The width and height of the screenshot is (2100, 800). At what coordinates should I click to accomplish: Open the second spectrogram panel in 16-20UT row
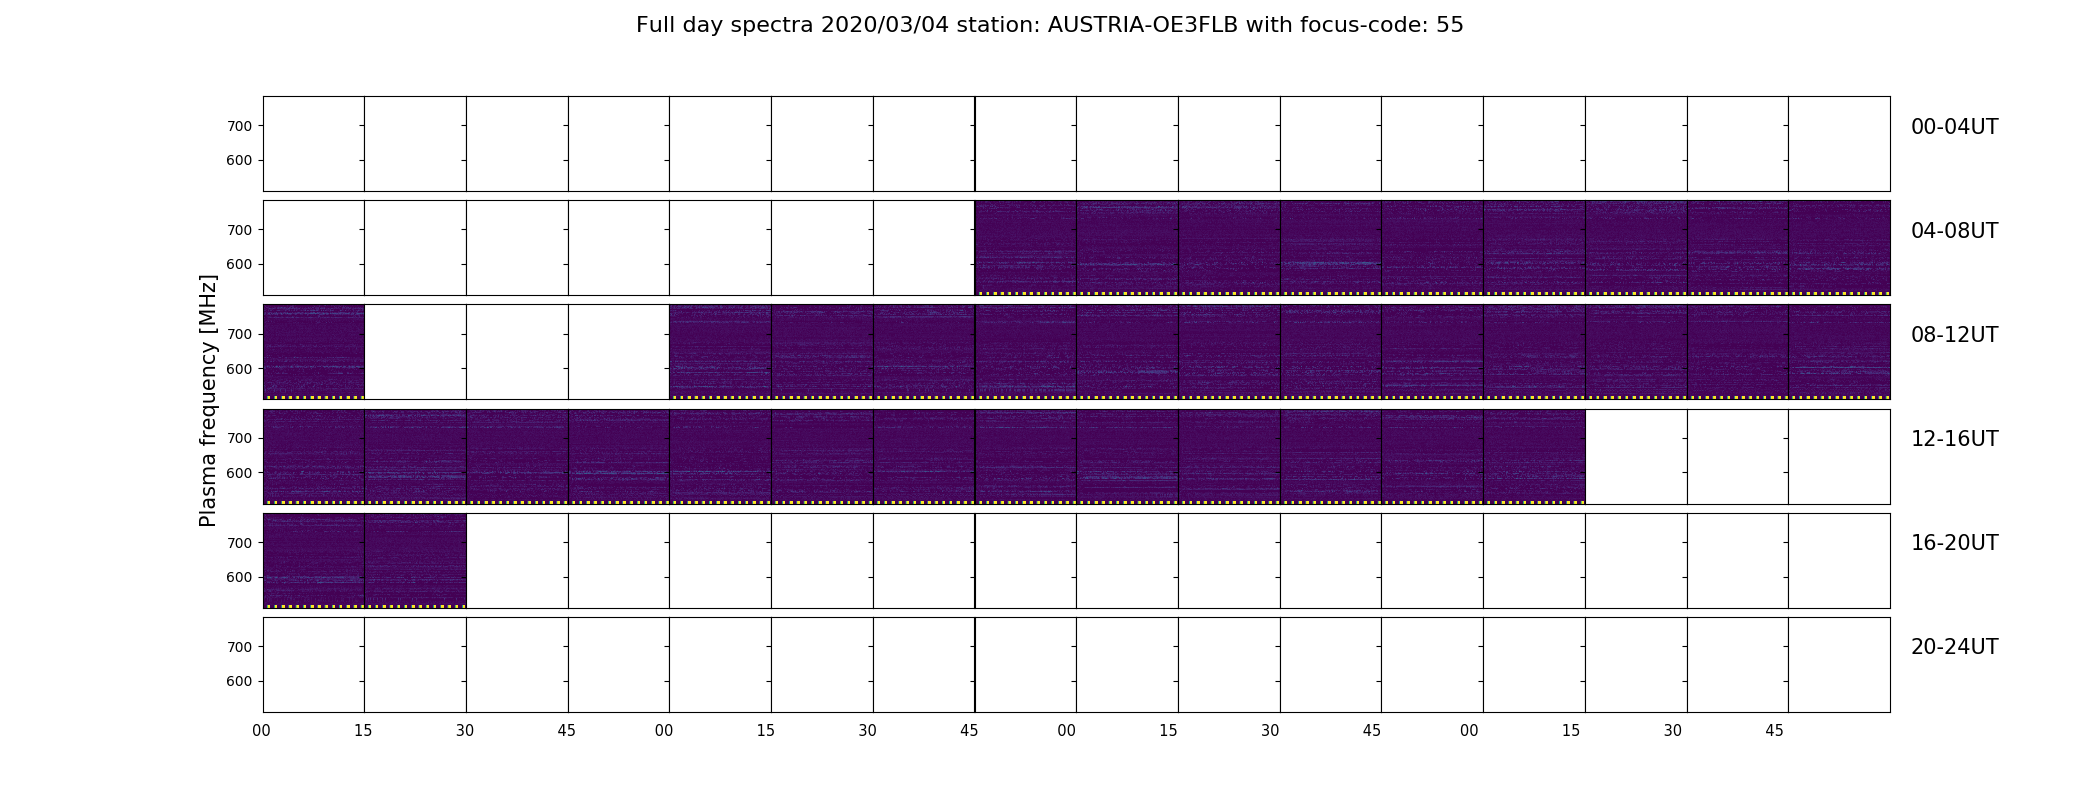(x=415, y=561)
